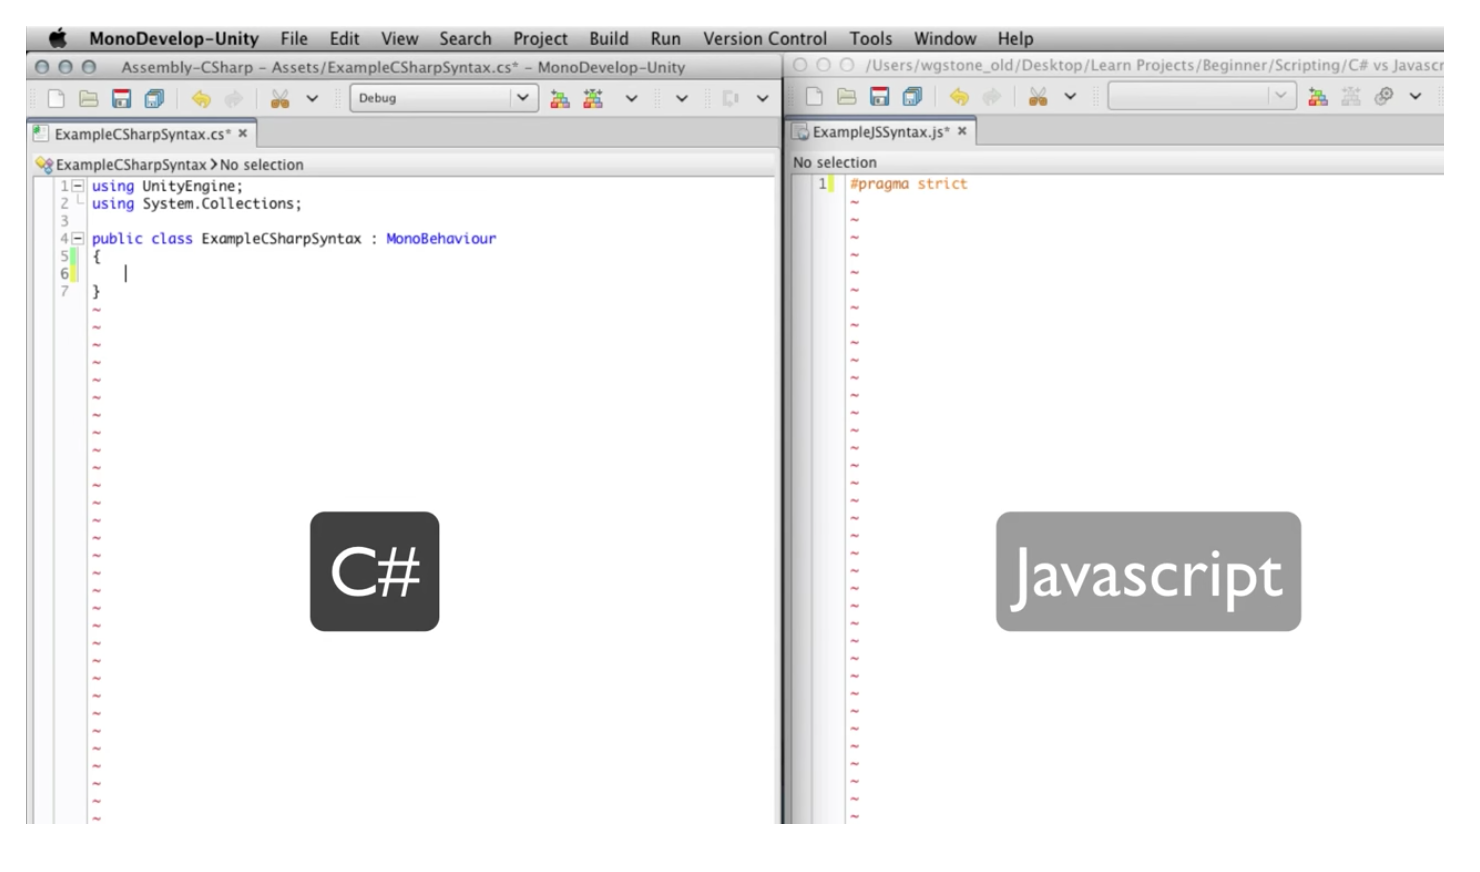The image size is (1480, 872).
Task: Click the MonoBehaviour base class name
Action: (441, 239)
